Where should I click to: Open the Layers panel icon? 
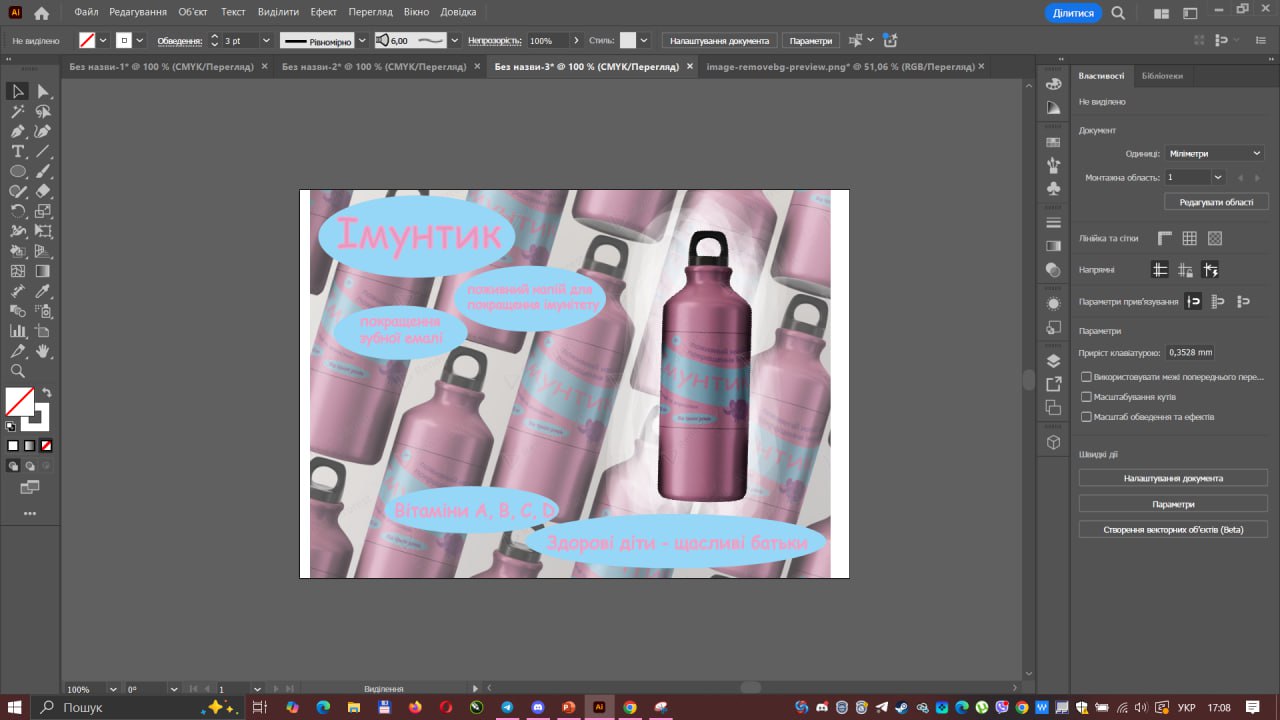point(1053,361)
